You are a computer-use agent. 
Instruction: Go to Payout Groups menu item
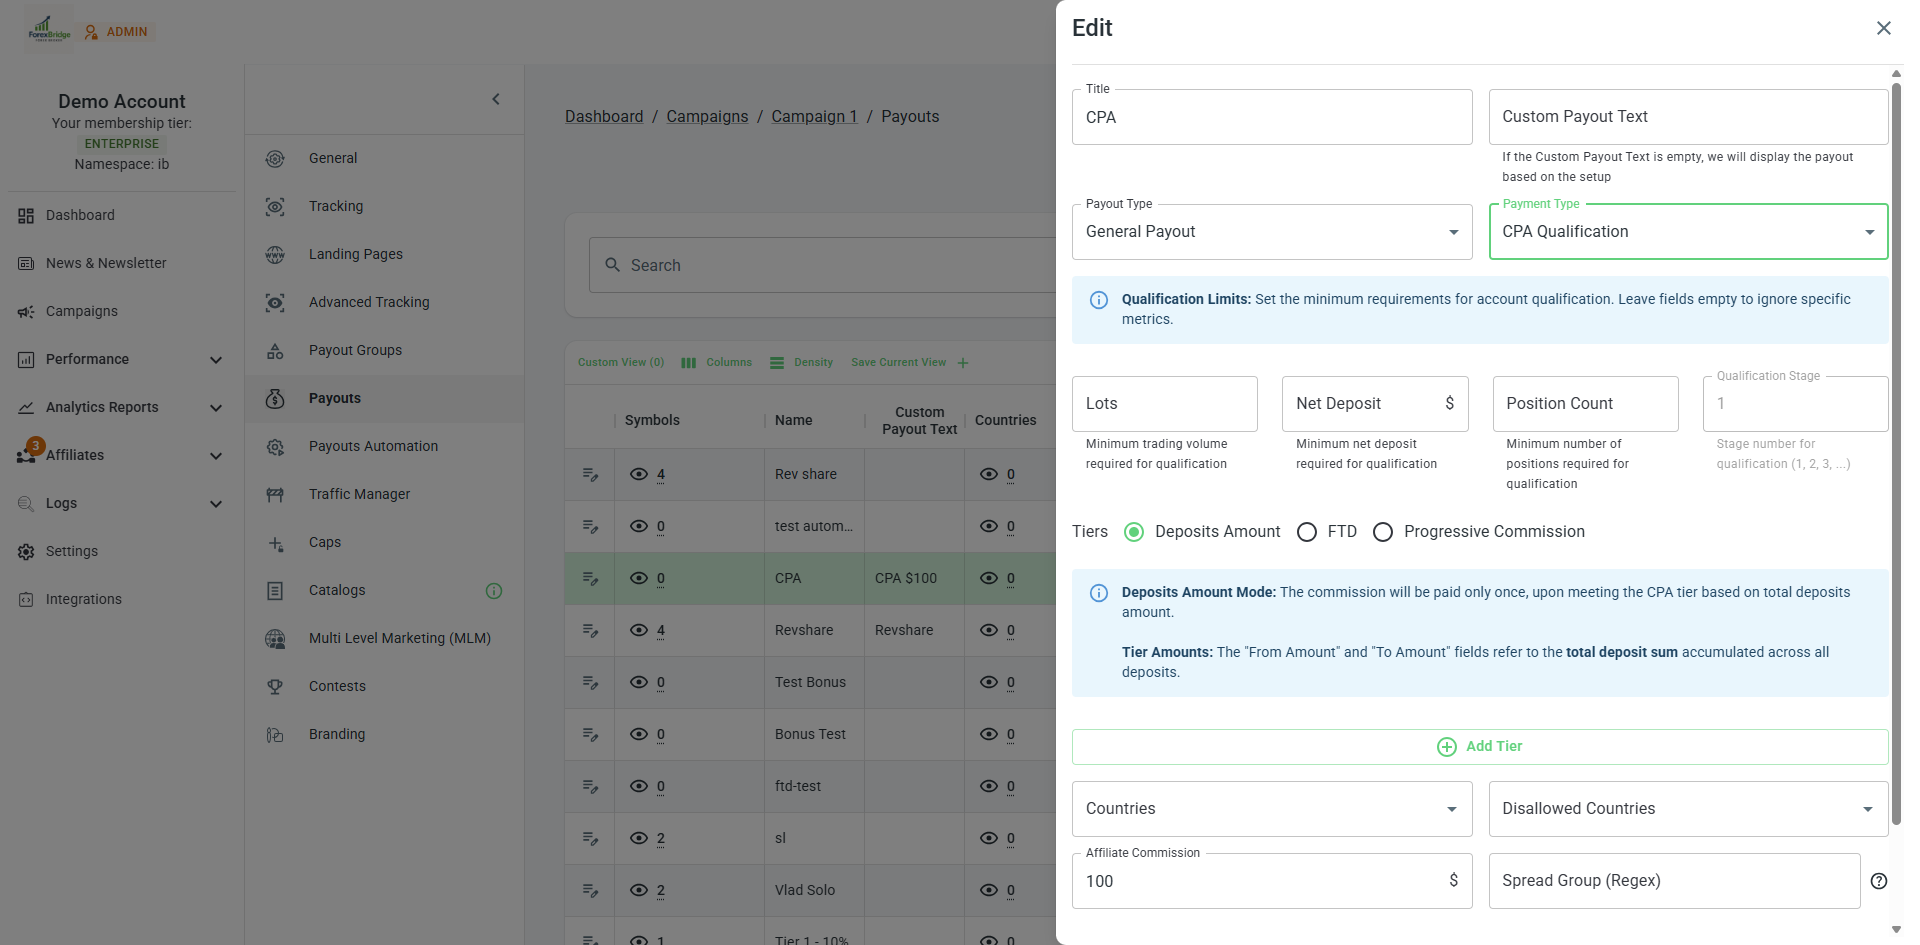[x=355, y=351]
